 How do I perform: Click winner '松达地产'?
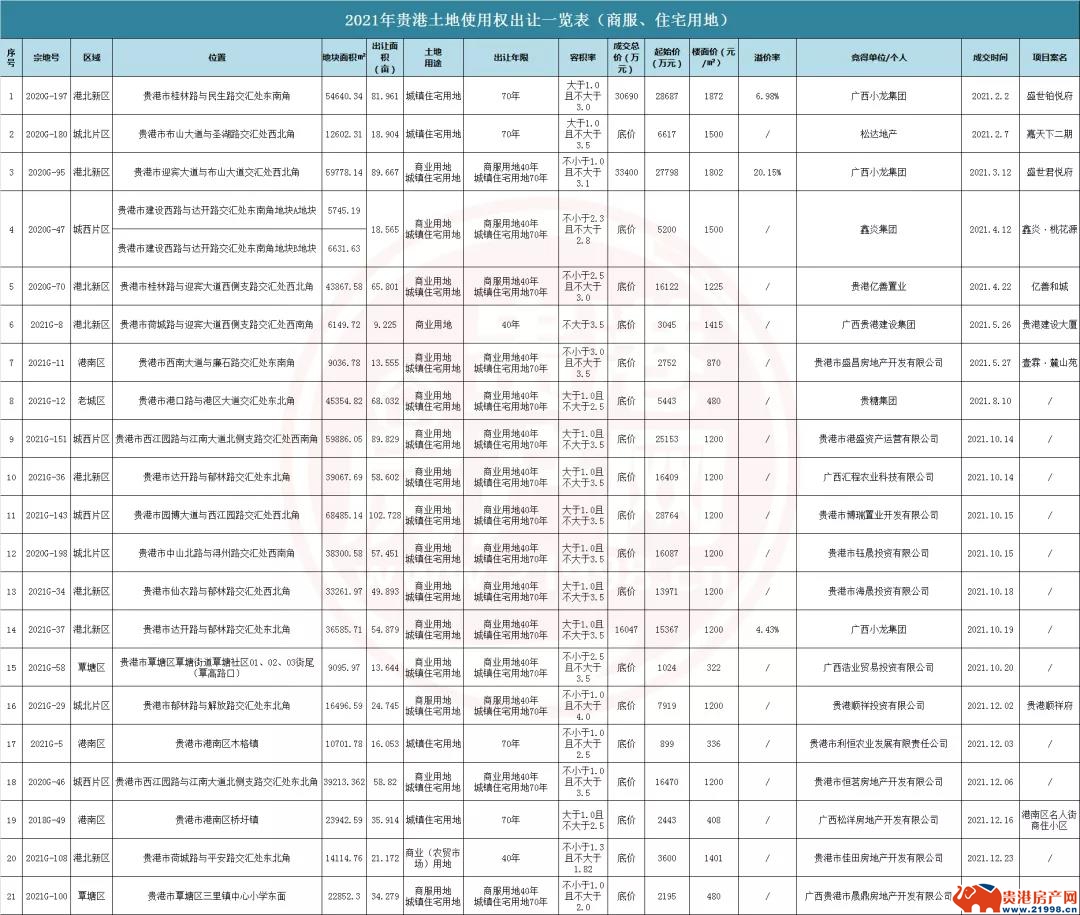pyautogui.click(x=878, y=134)
